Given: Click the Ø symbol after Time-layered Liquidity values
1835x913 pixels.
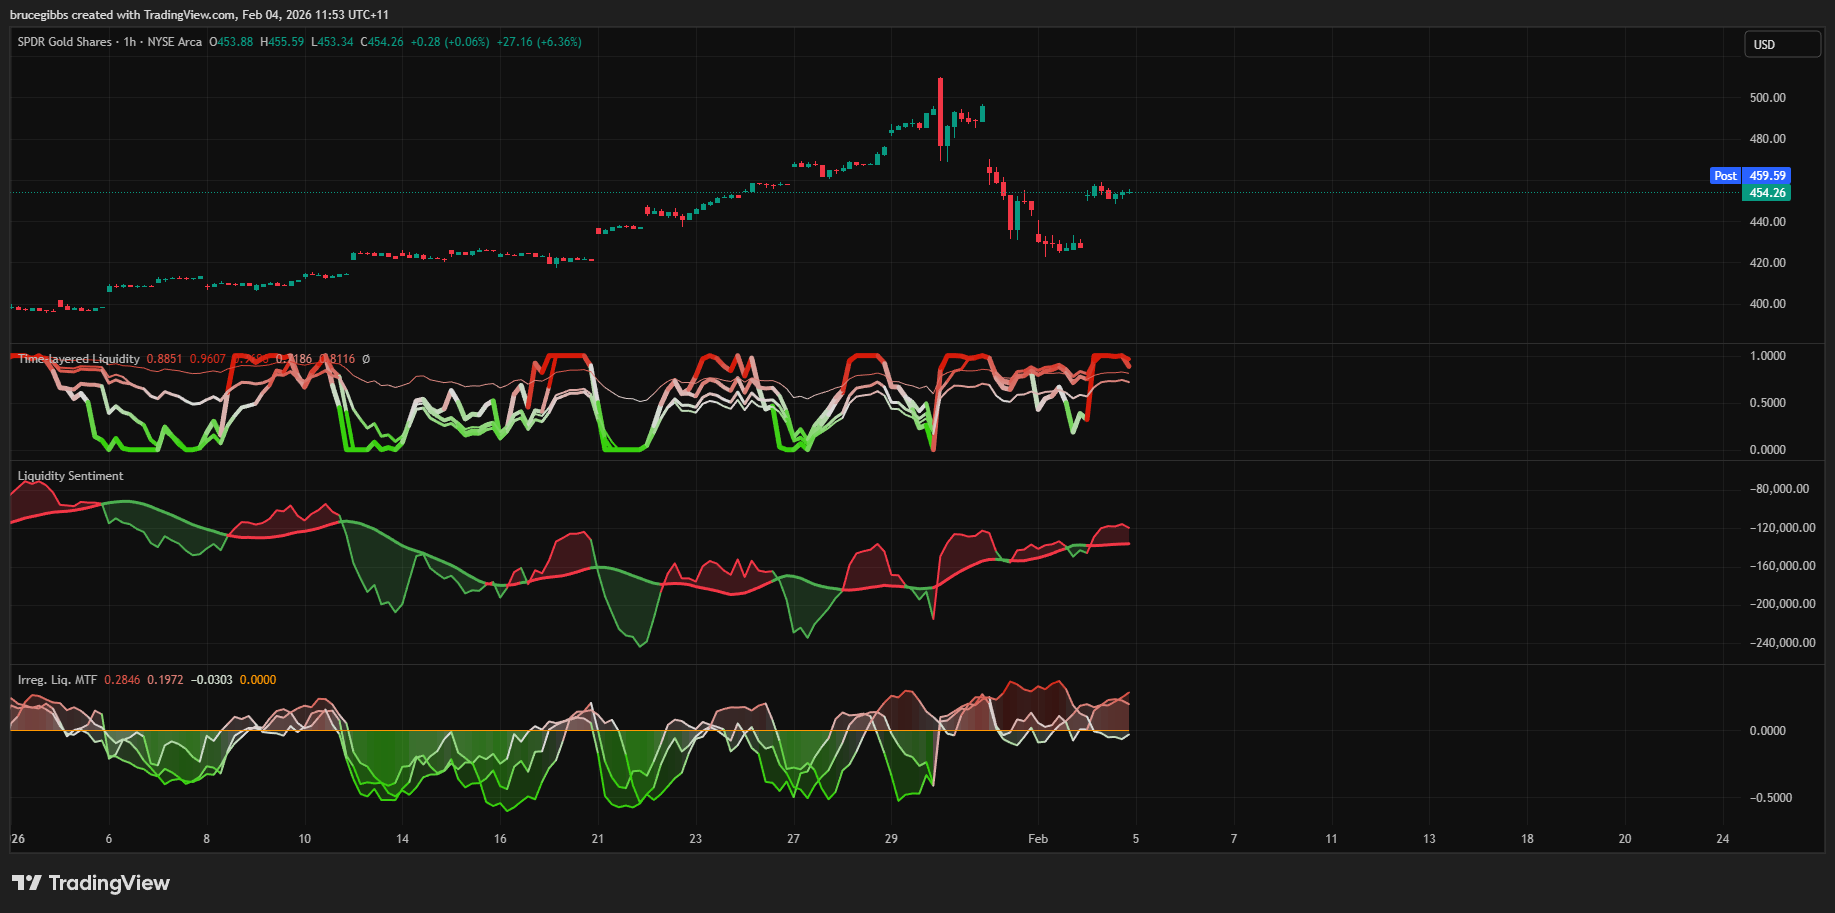Looking at the screenshot, I should [x=366, y=359].
